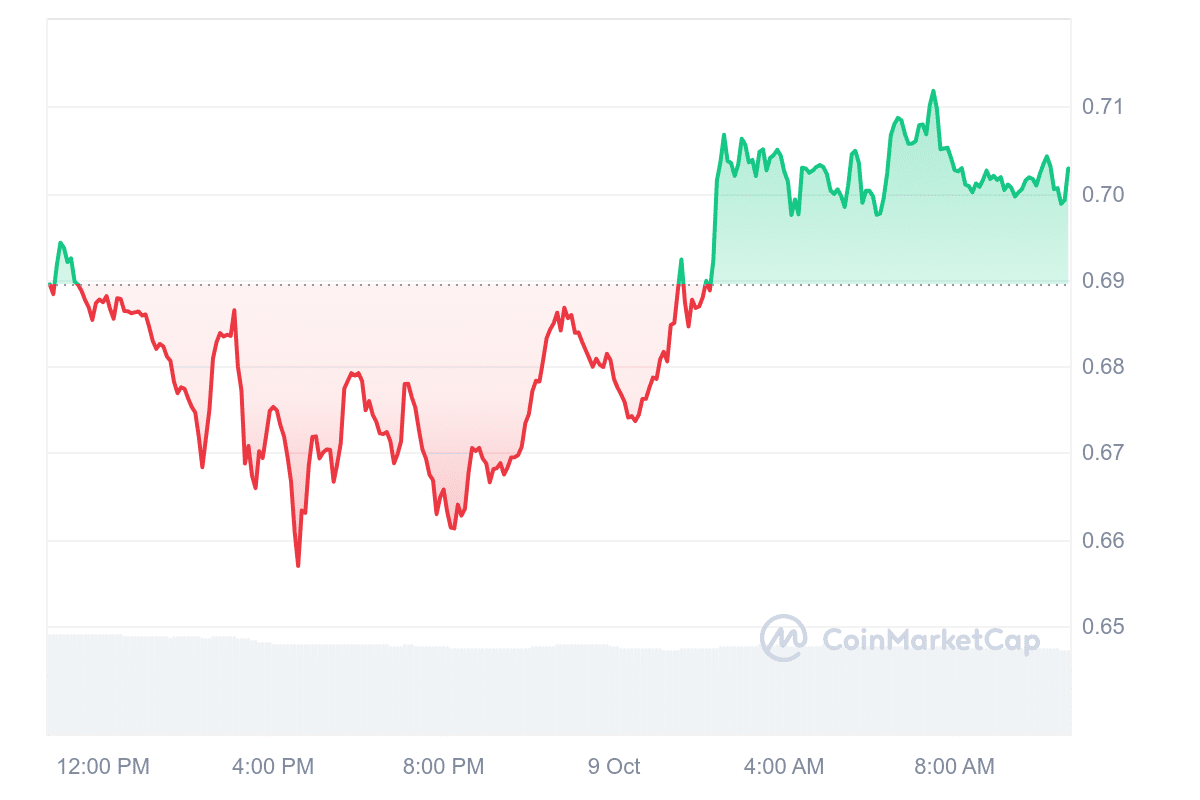Click the 0.70 price axis label
Image resolution: width=1200 pixels, height=800 pixels.
pos(1101,194)
